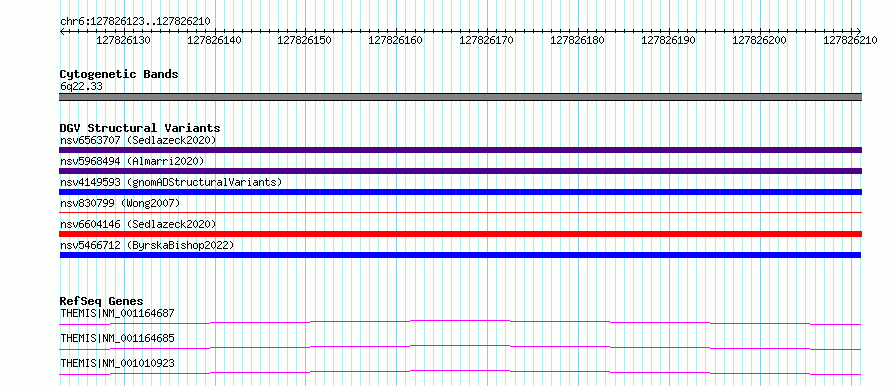Click nsv5968494 (Almarri2020) label

click(132, 161)
